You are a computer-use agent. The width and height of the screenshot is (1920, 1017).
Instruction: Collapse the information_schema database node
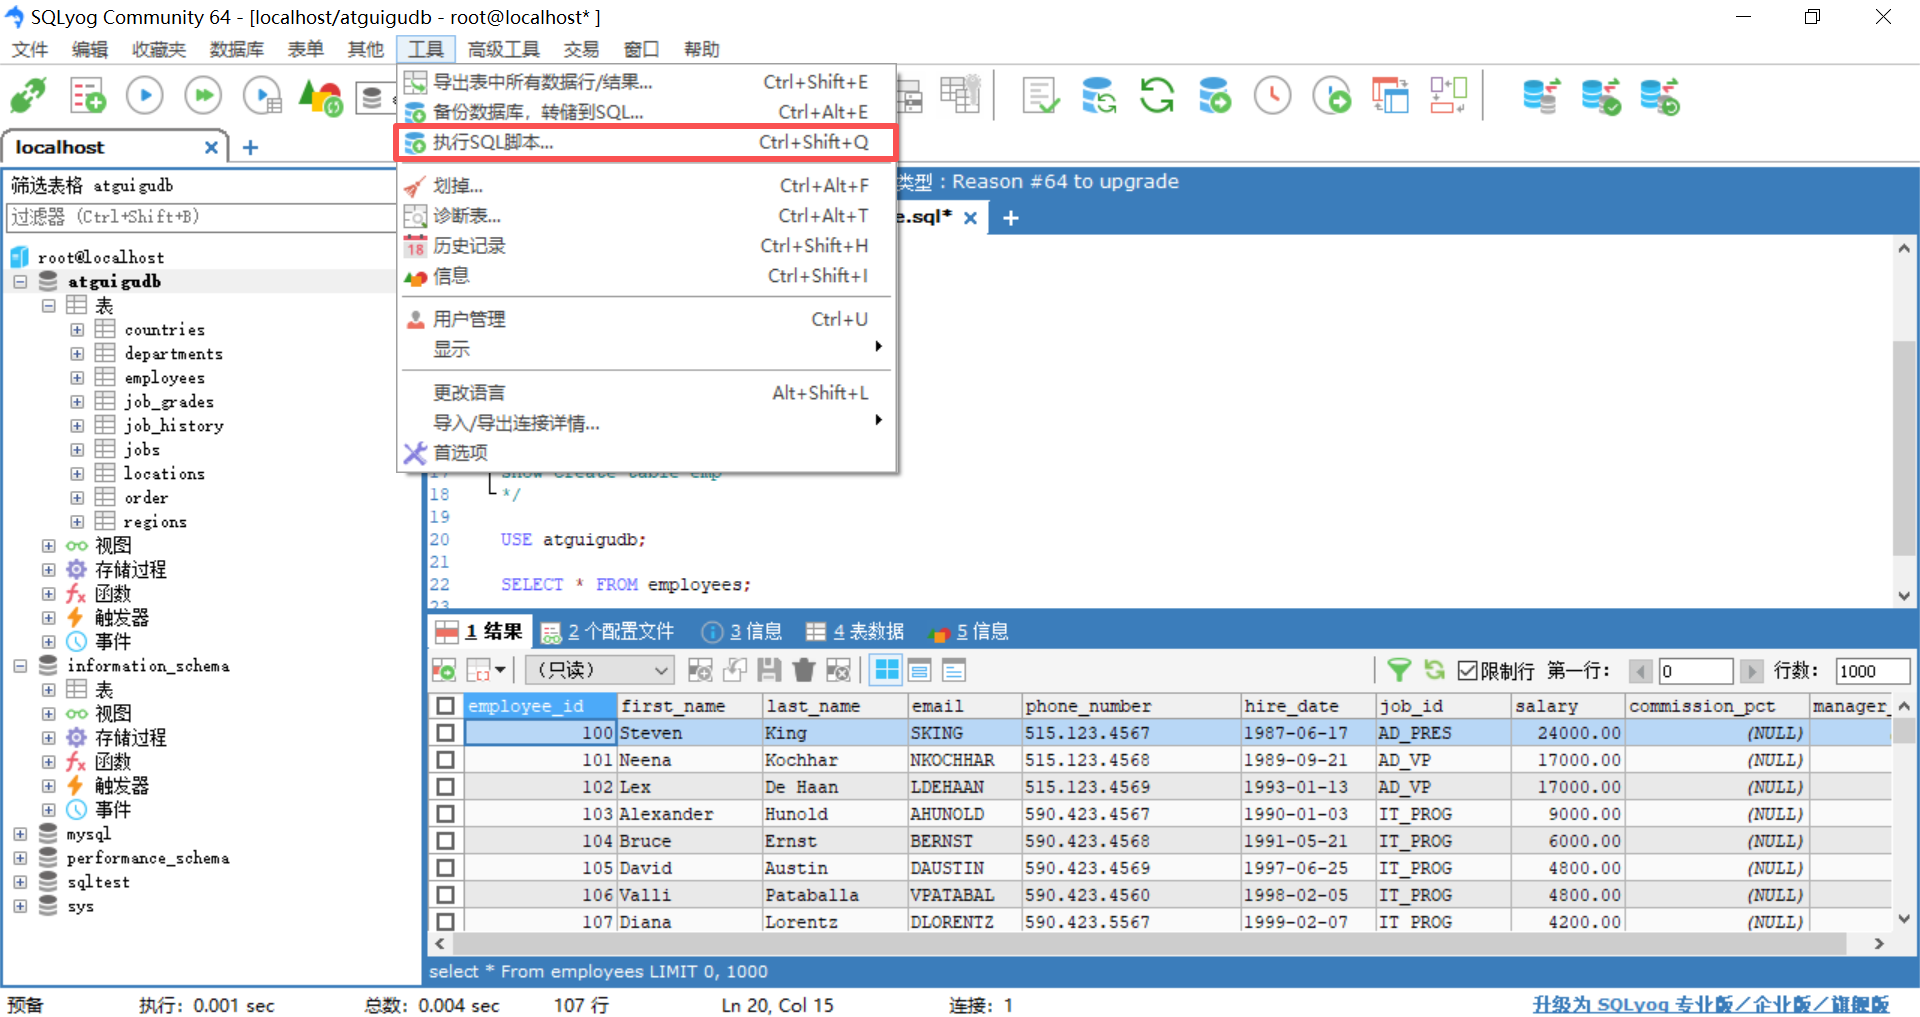click(20, 666)
